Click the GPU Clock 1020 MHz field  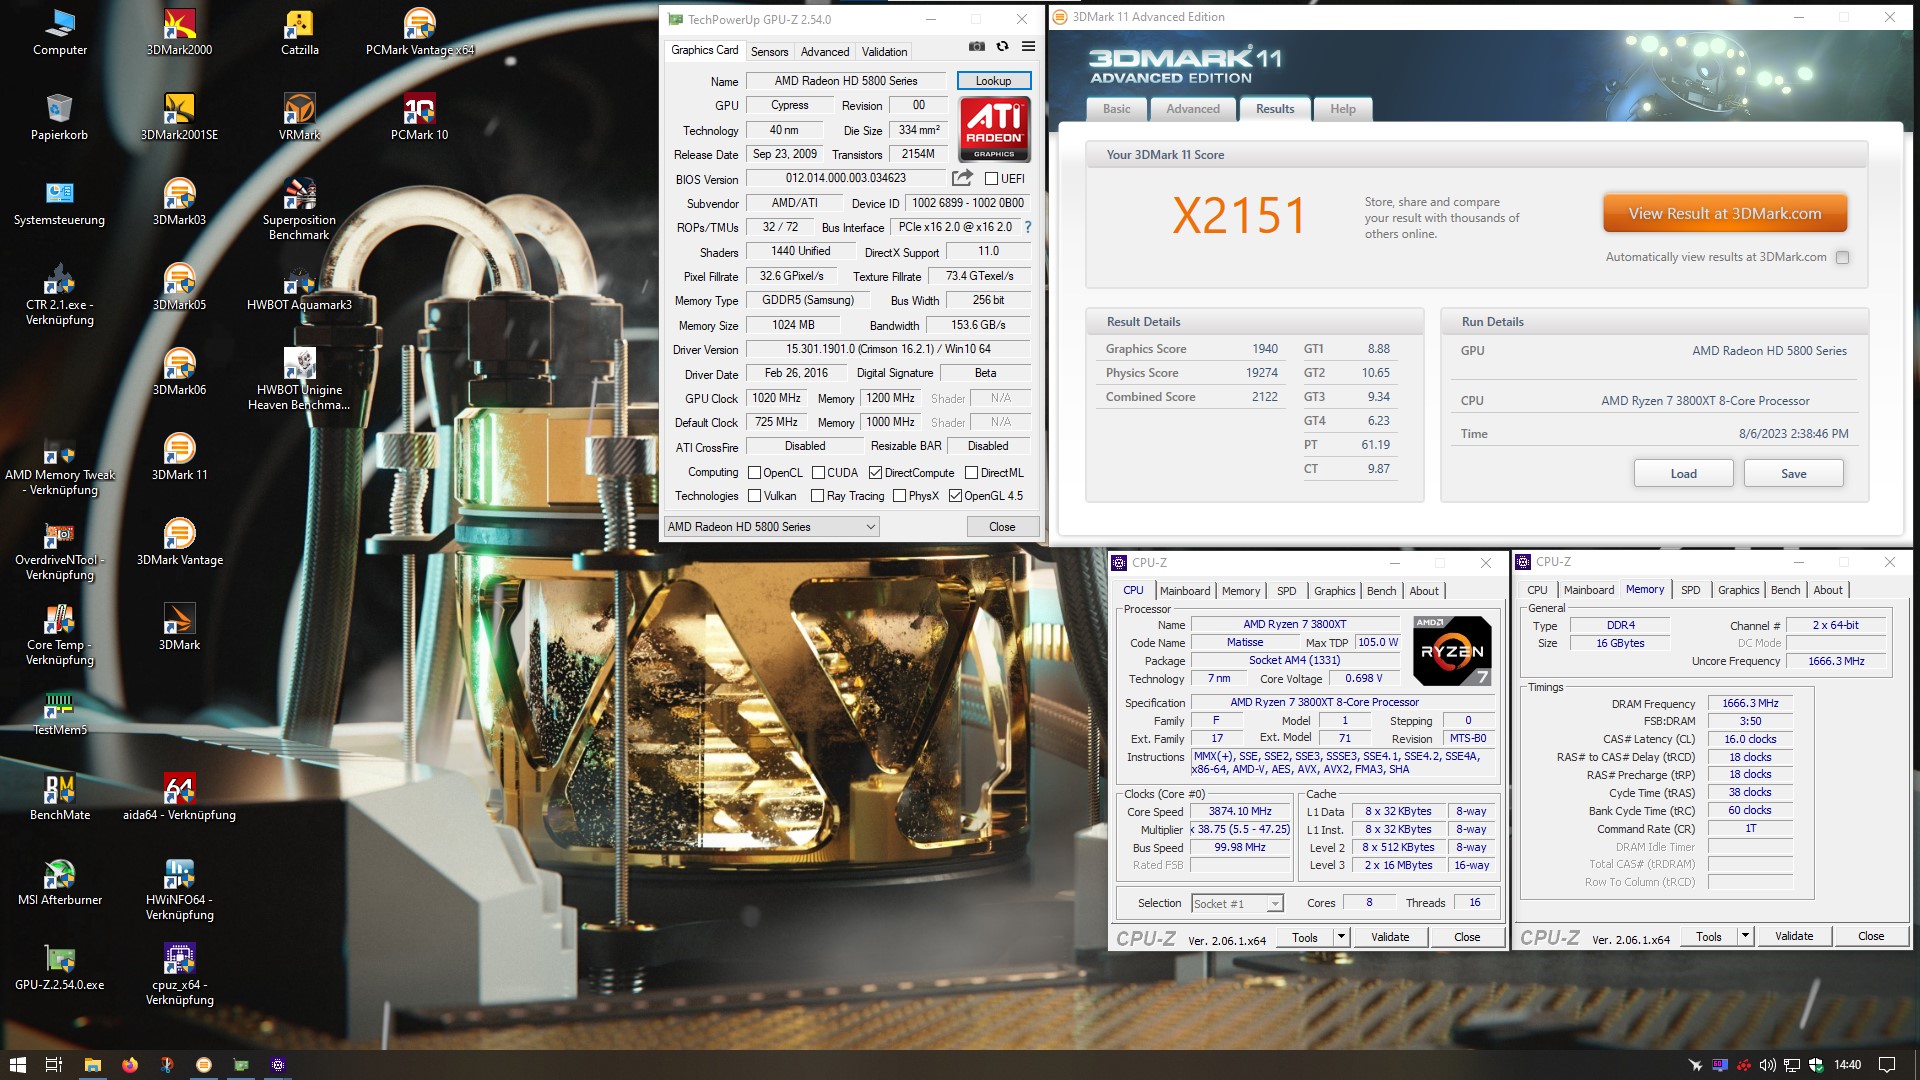[x=777, y=398]
